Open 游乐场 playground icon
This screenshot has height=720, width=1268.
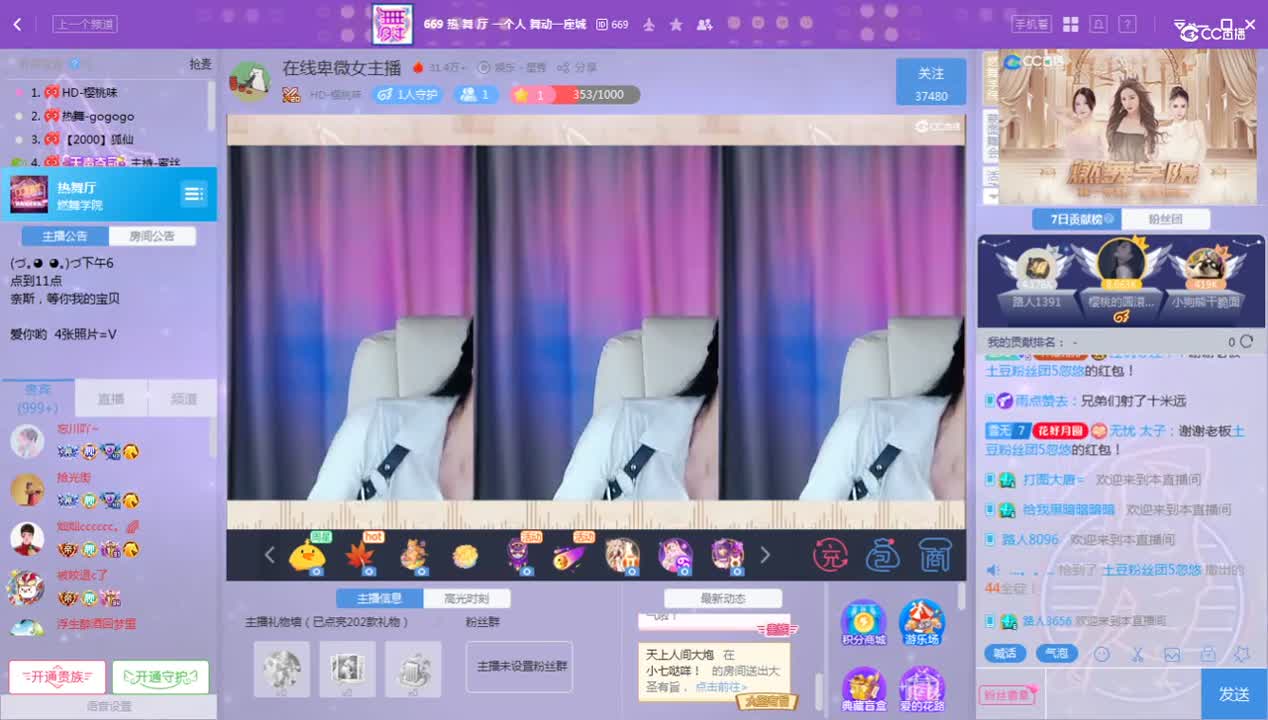point(921,623)
